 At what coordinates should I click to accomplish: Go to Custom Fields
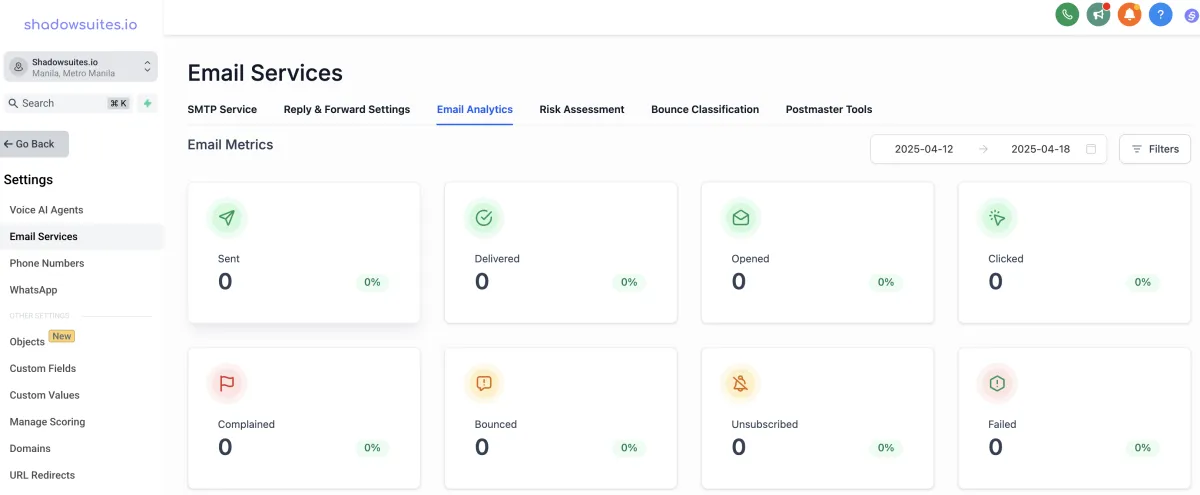click(43, 368)
